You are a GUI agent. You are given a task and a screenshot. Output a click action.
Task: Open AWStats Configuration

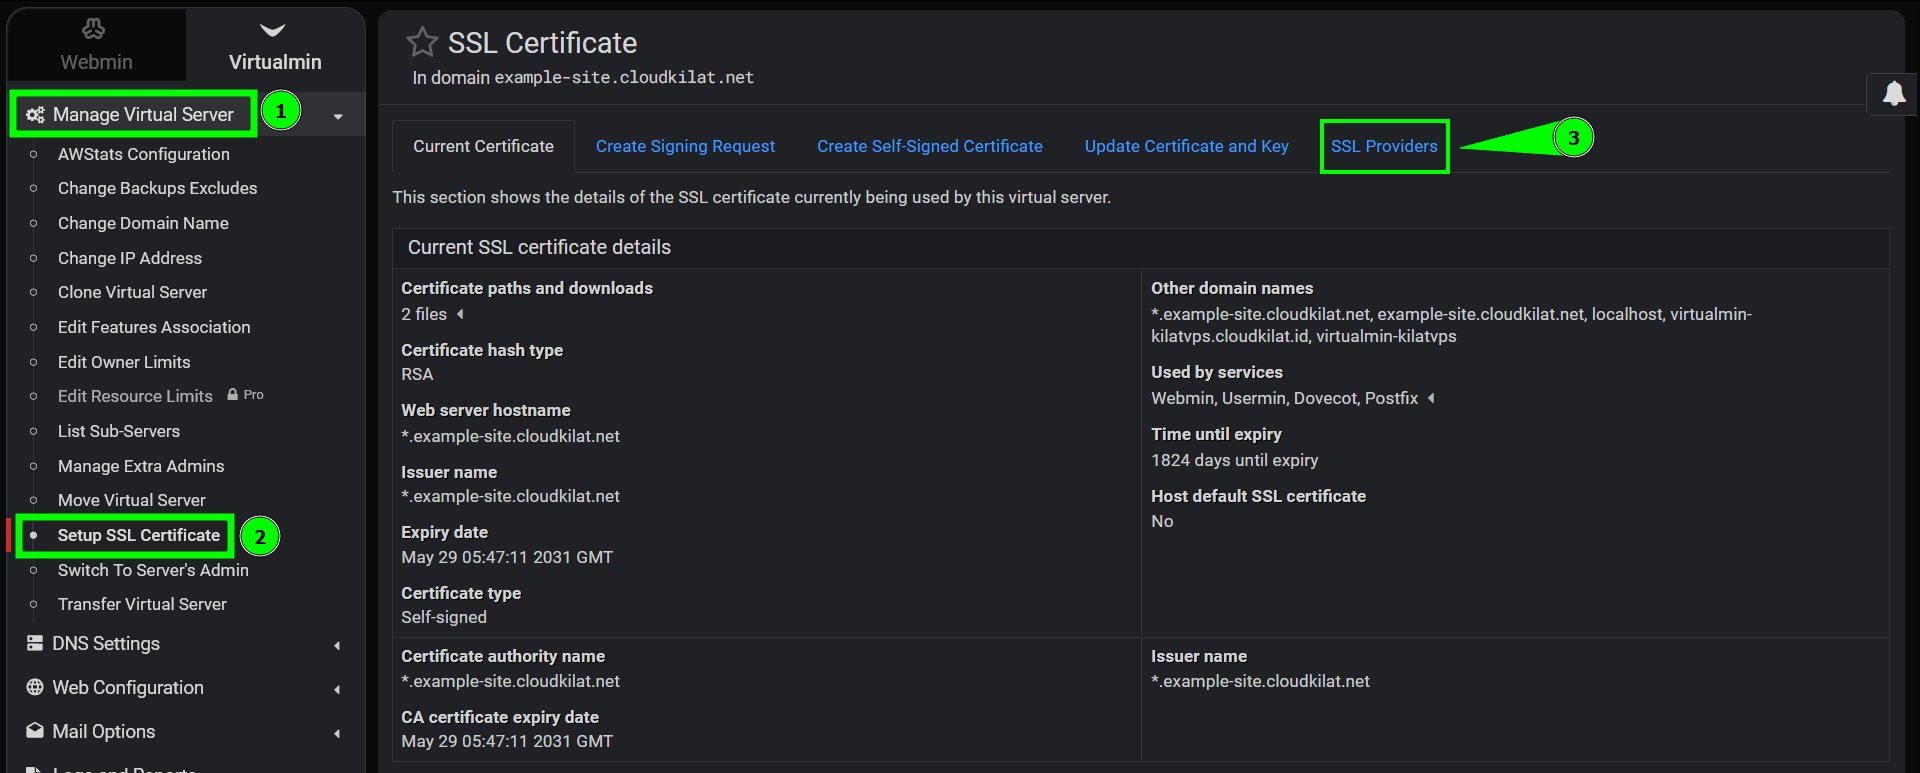143,154
